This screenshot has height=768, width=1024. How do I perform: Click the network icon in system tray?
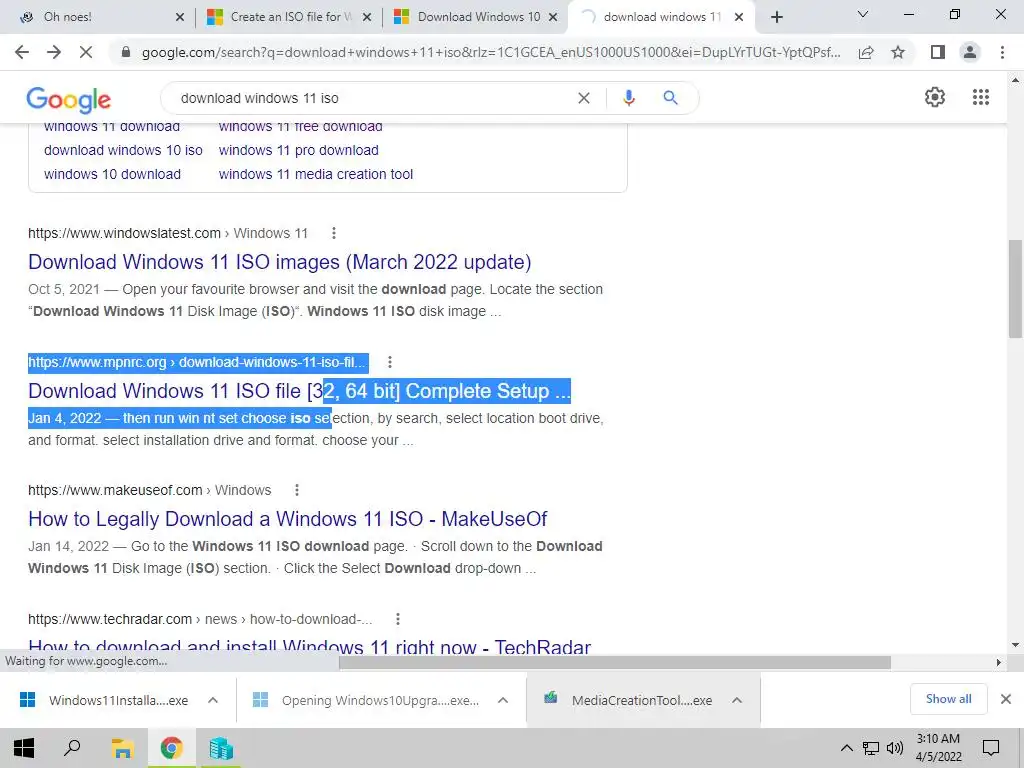pos(871,748)
